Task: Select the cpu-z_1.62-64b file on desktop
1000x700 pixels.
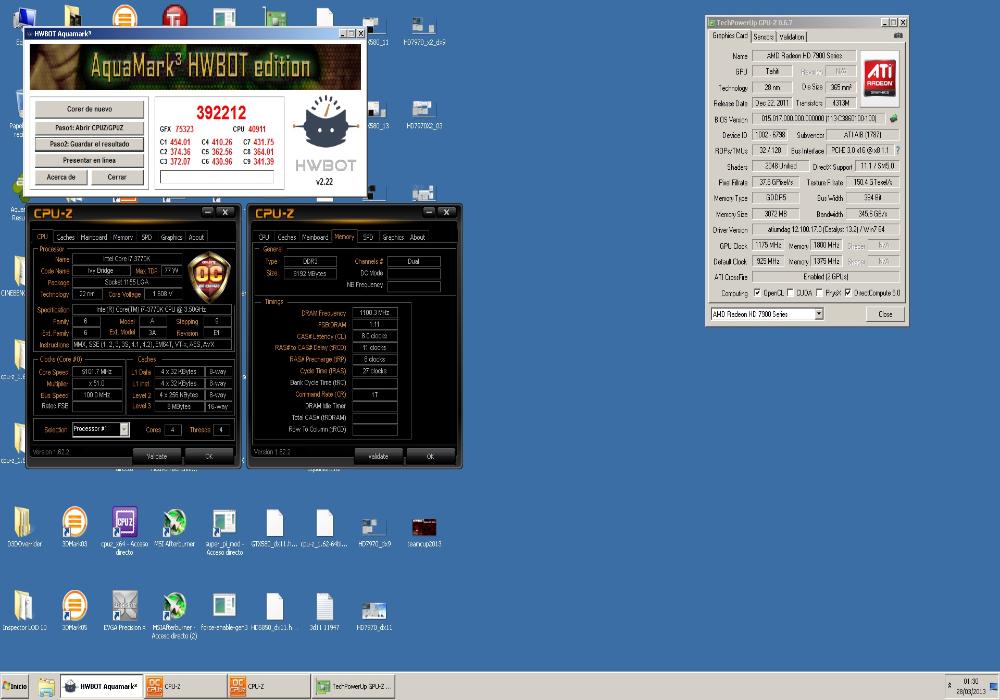Action: (325, 527)
